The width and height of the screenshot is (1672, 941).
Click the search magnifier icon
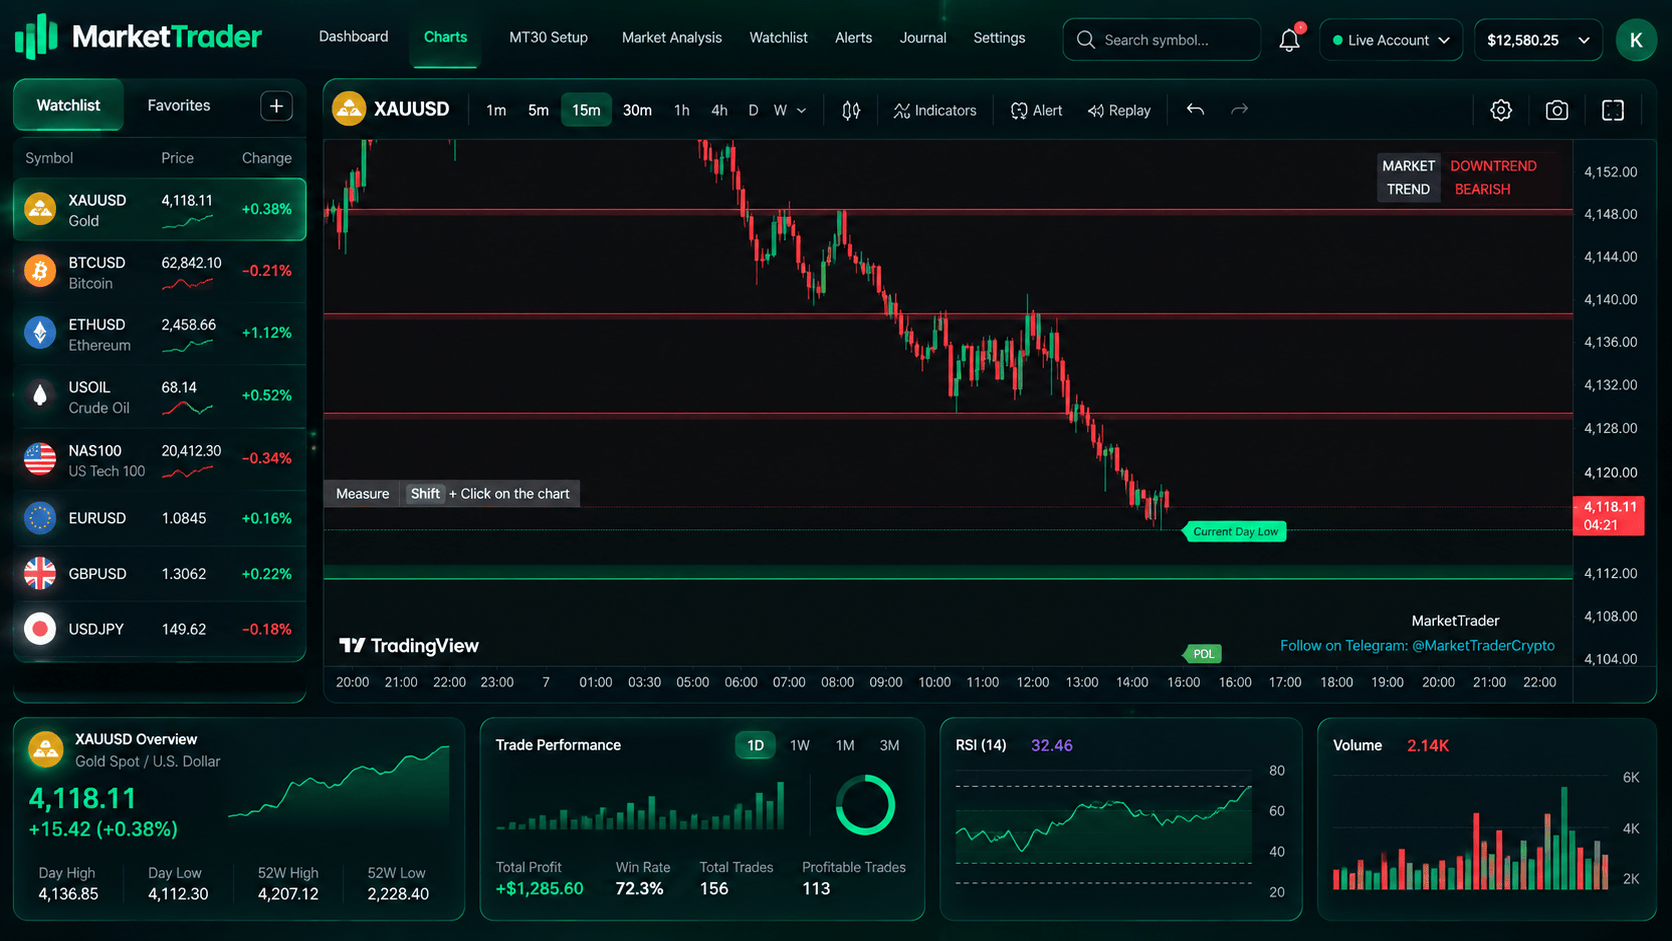(1085, 40)
